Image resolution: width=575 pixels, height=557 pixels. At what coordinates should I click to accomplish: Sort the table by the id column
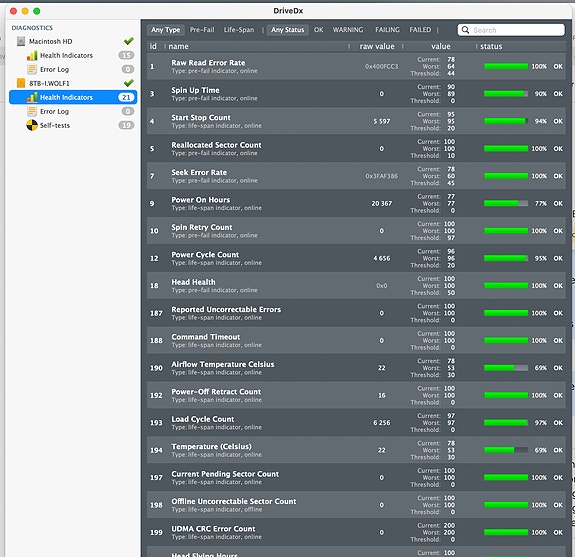153,46
